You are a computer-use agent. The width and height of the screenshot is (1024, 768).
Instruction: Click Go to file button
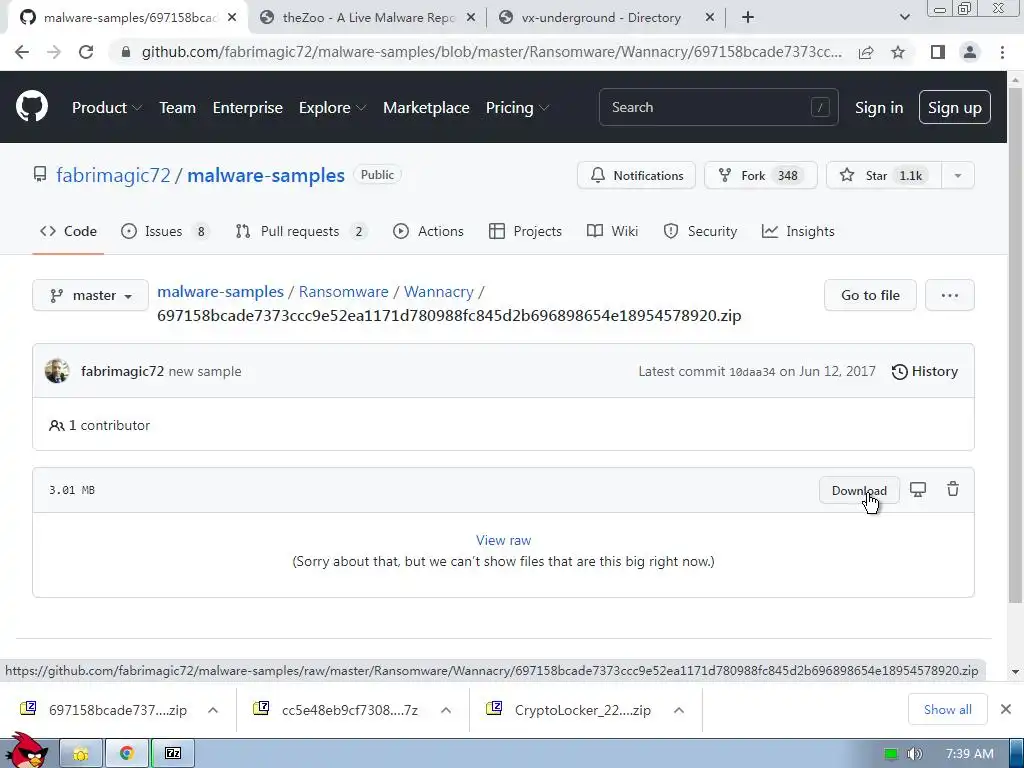[870, 295]
